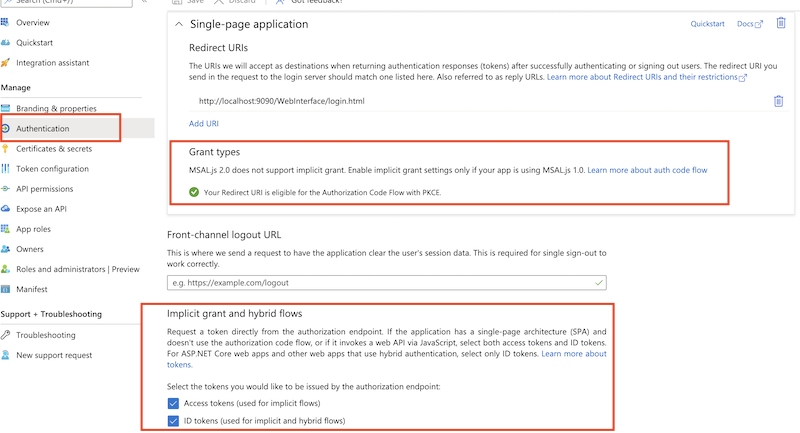Click the App roles grid icon
This screenshot has width=800, height=433.
pos(5,229)
